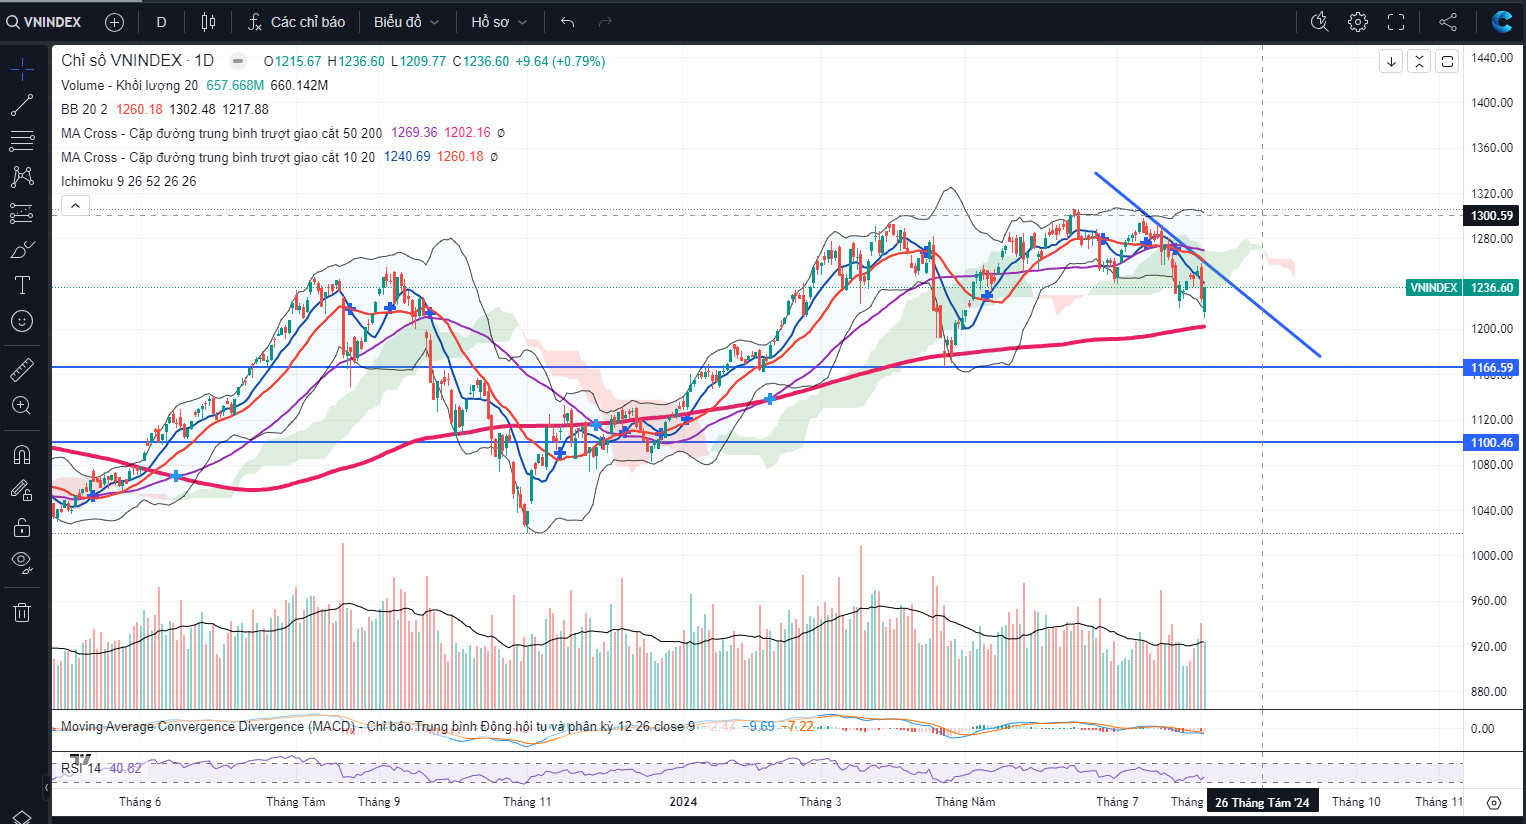Click the Chỉ số VNINDEX 1D title
This screenshot has height=824, width=1526.
[137, 61]
